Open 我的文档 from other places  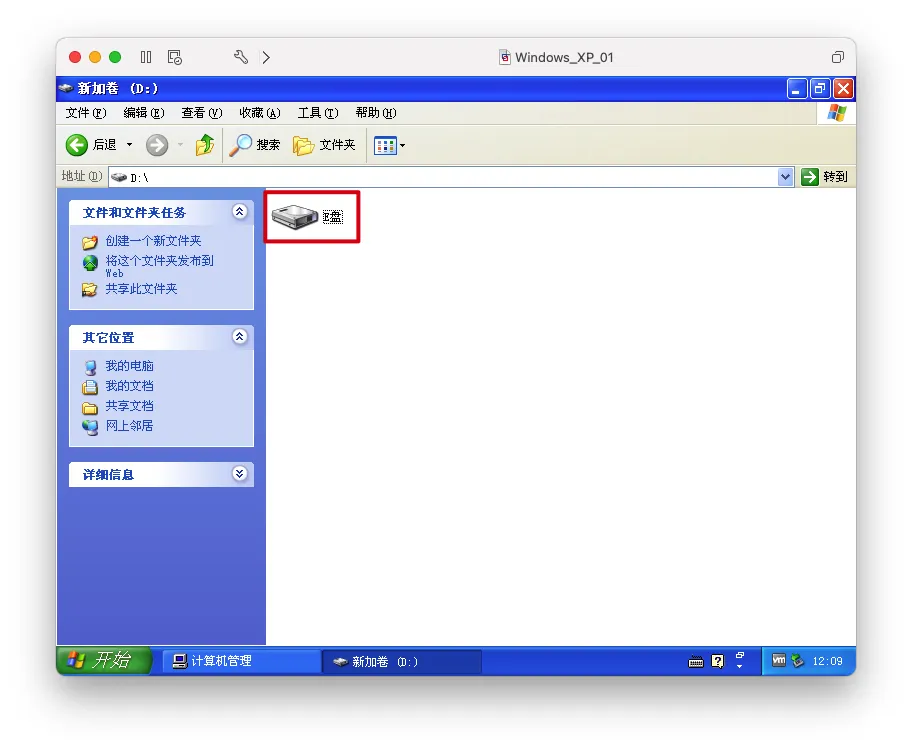click(x=129, y=386)
